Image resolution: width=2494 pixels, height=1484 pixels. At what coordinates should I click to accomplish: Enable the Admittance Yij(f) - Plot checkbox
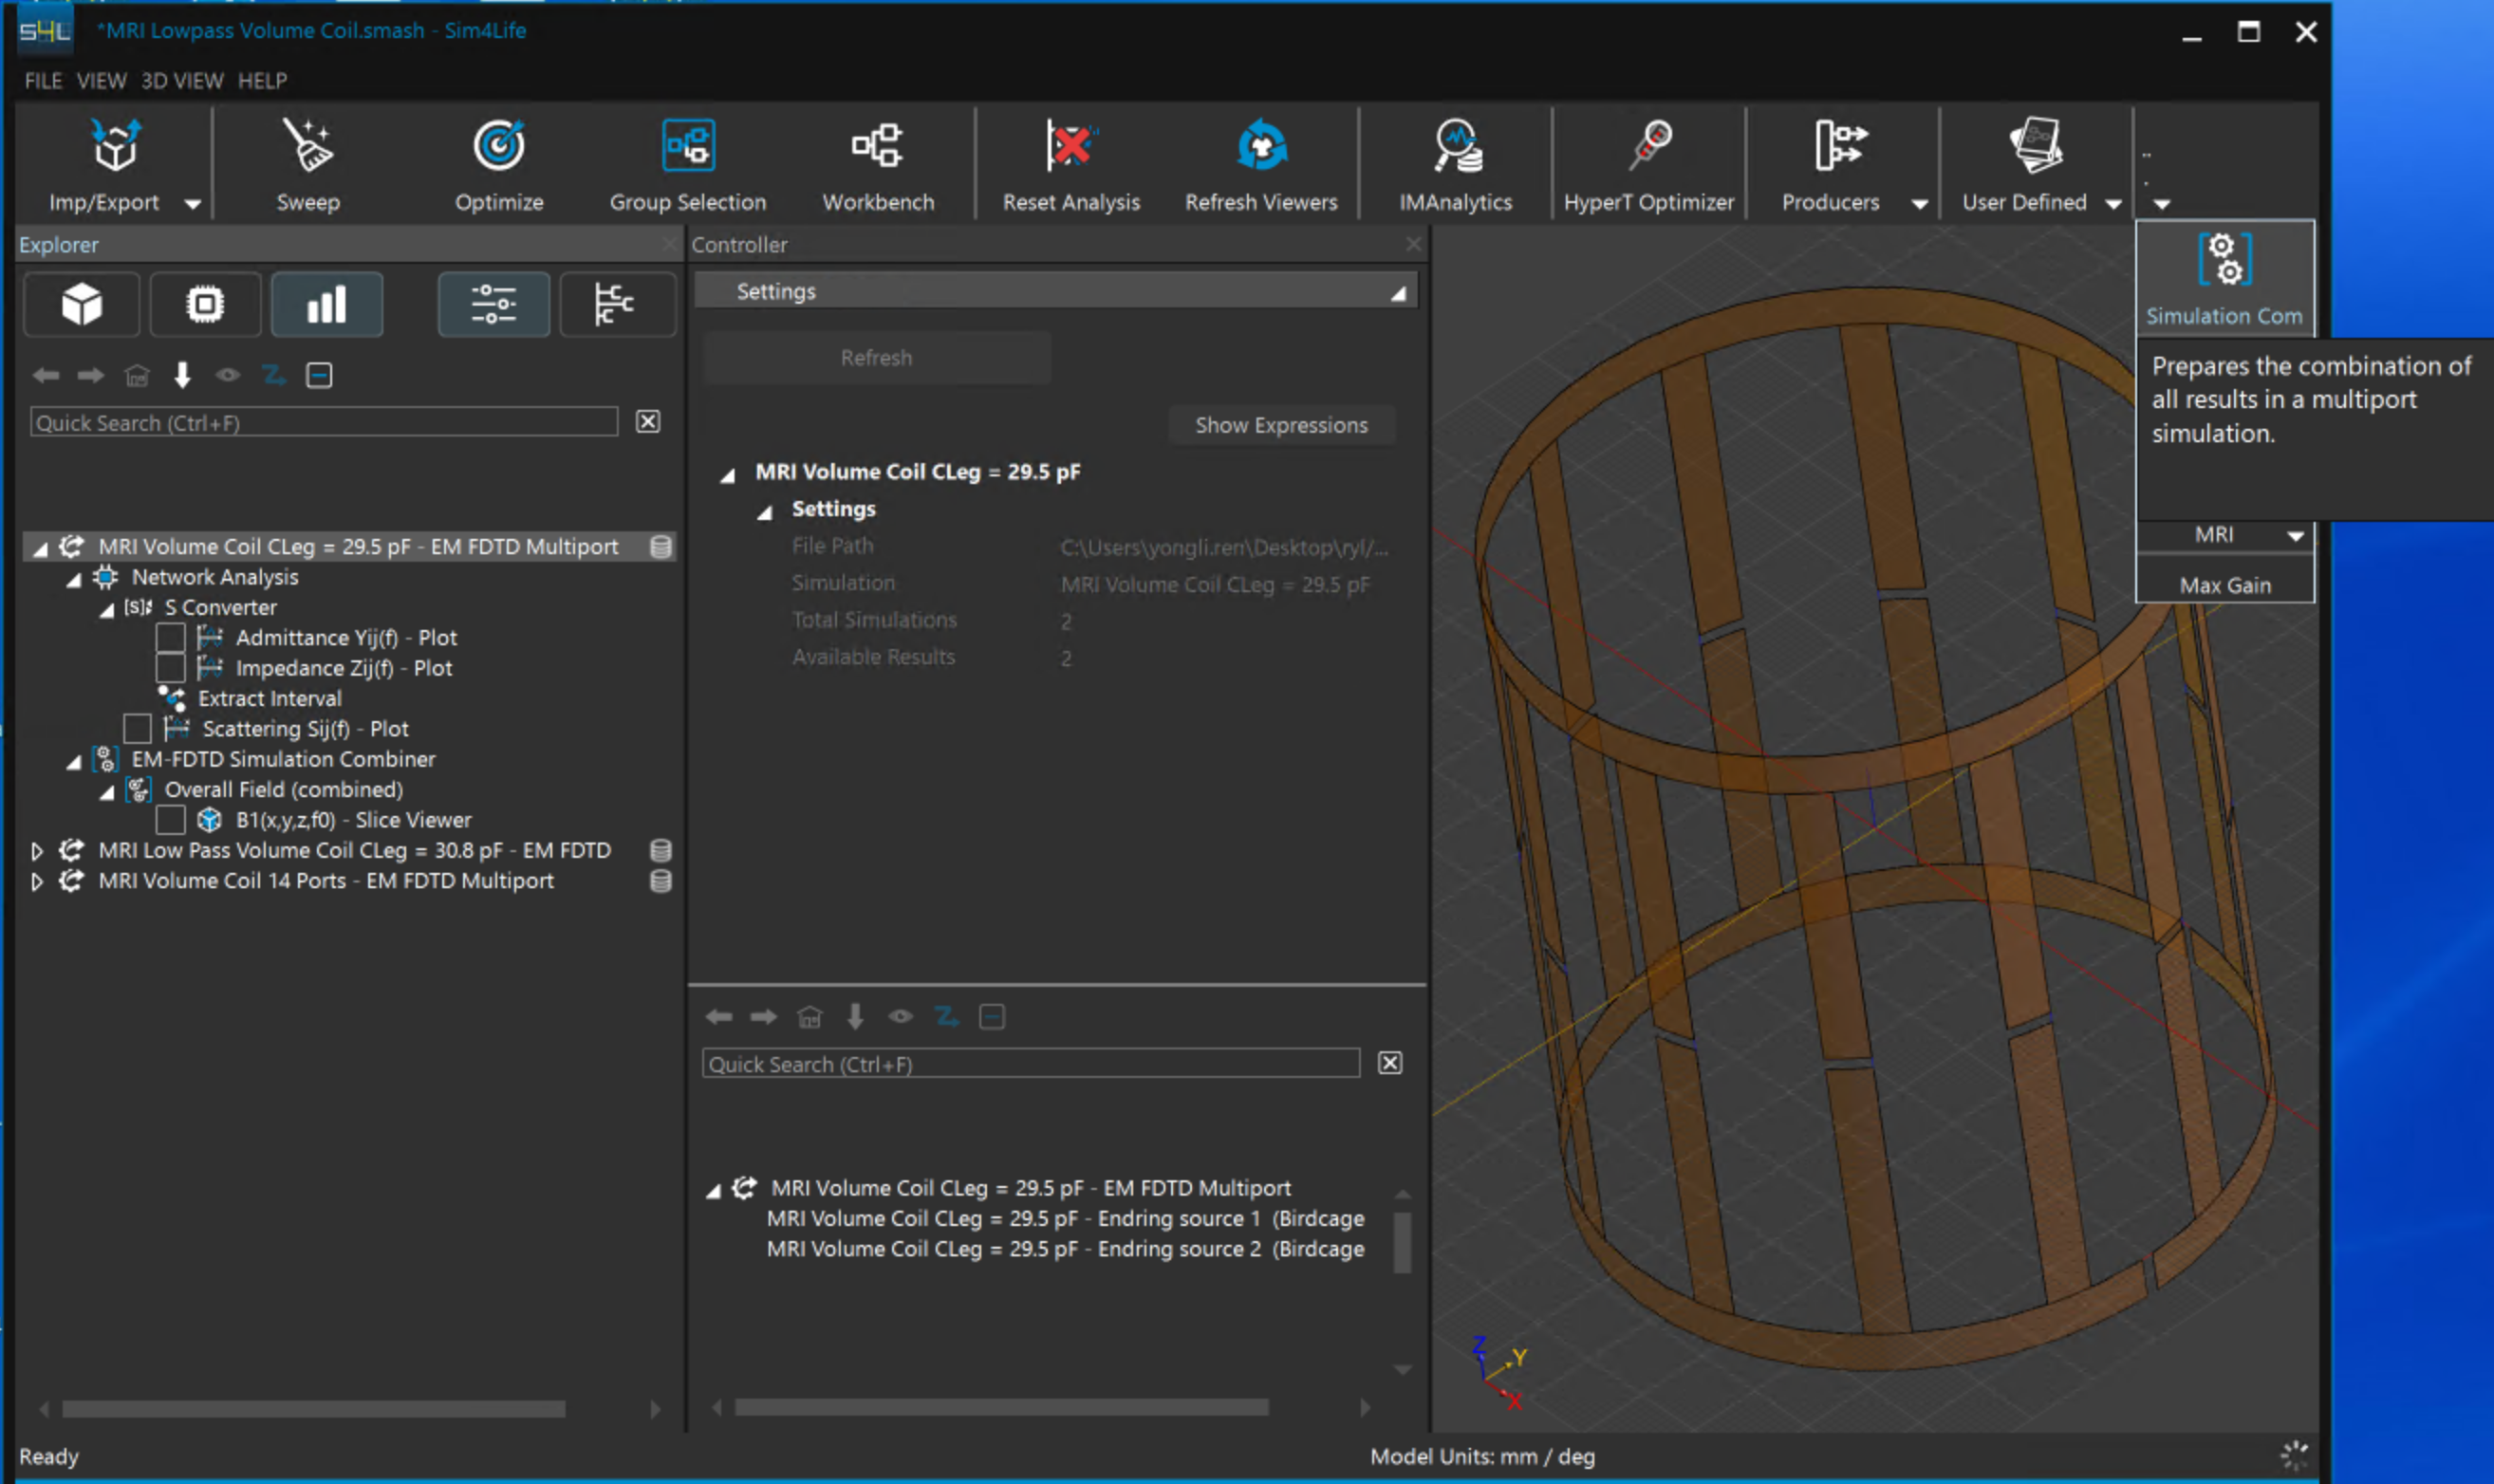[x=170, y=638]
